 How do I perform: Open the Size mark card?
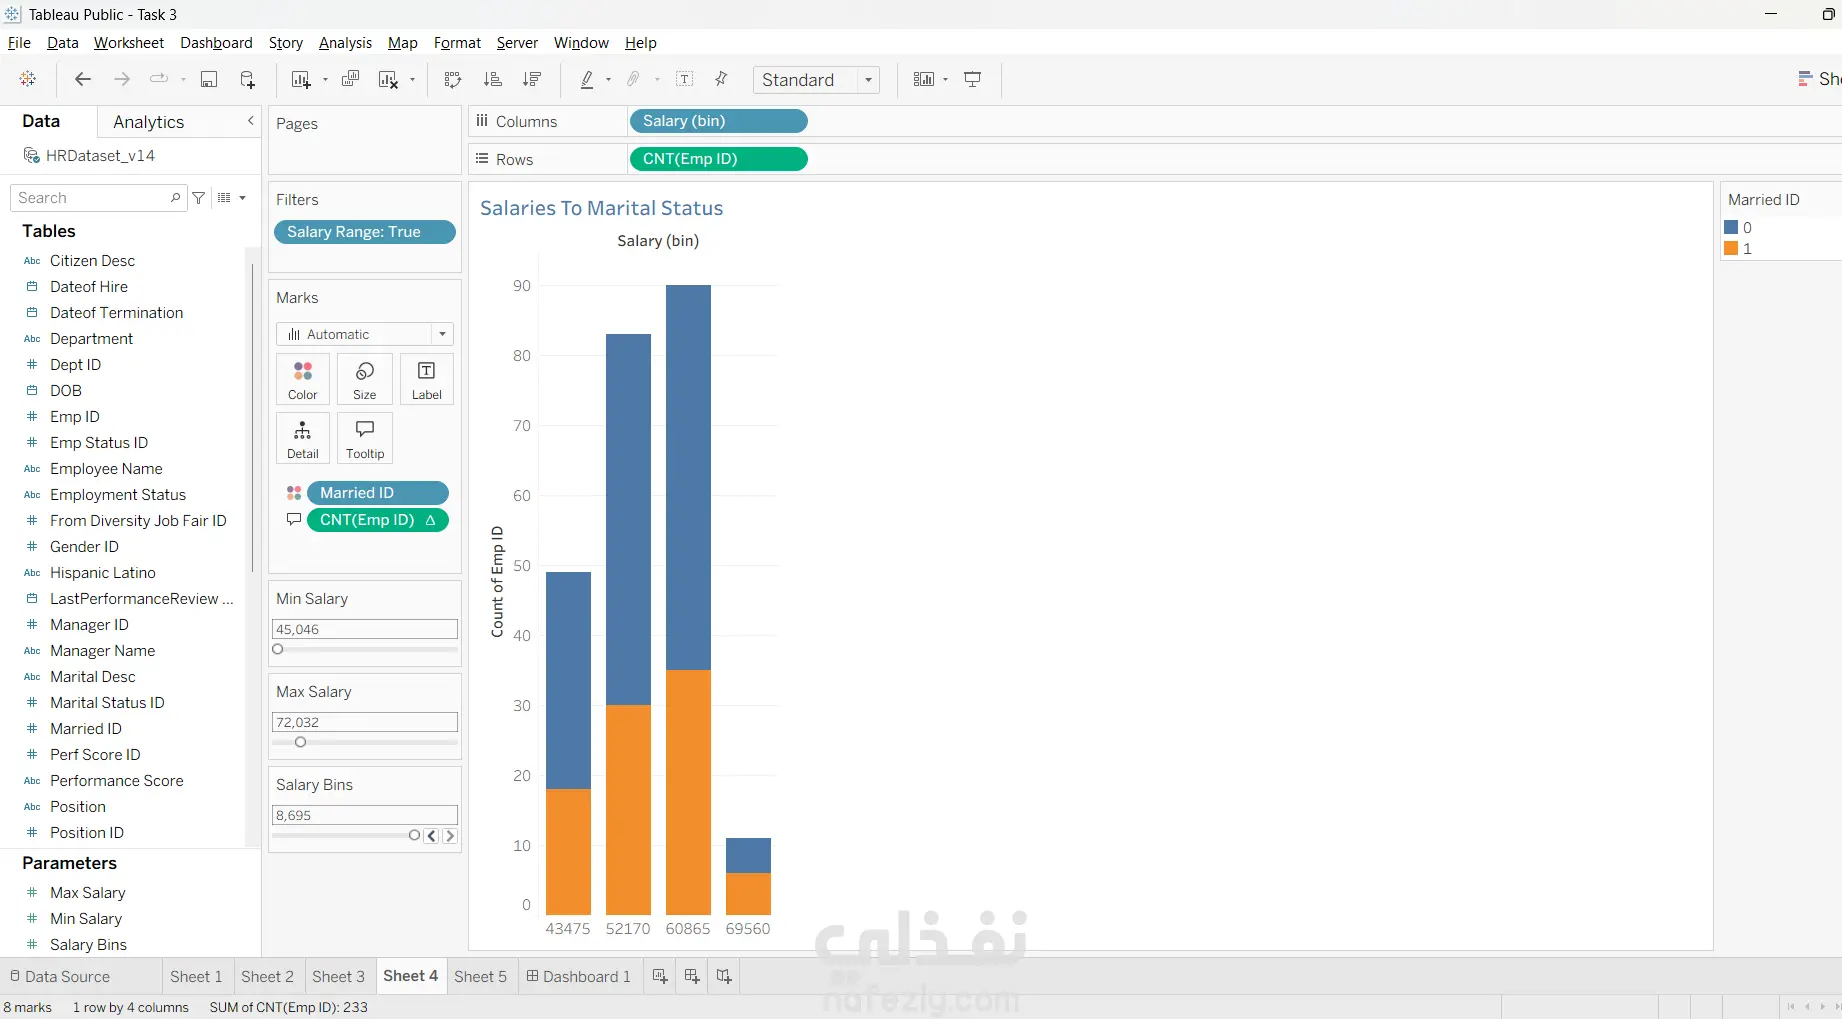(x=365, y=380)
